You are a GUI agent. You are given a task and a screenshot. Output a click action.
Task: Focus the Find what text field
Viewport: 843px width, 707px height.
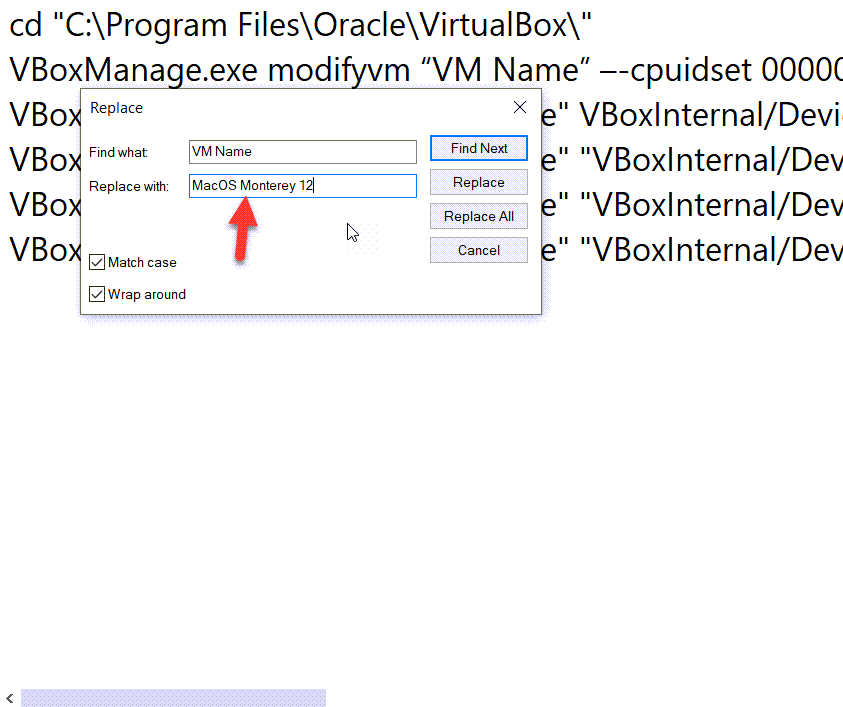302,152
